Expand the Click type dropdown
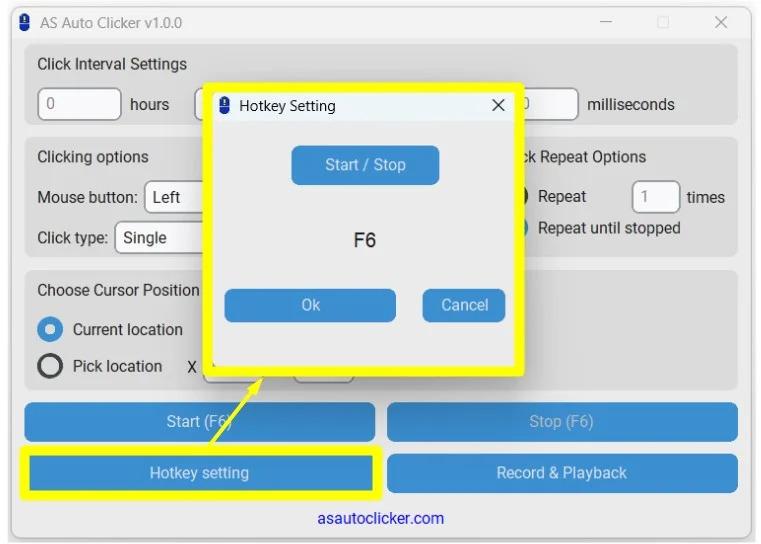The height and width of the screenshot is (544, 761). [160, 238]
